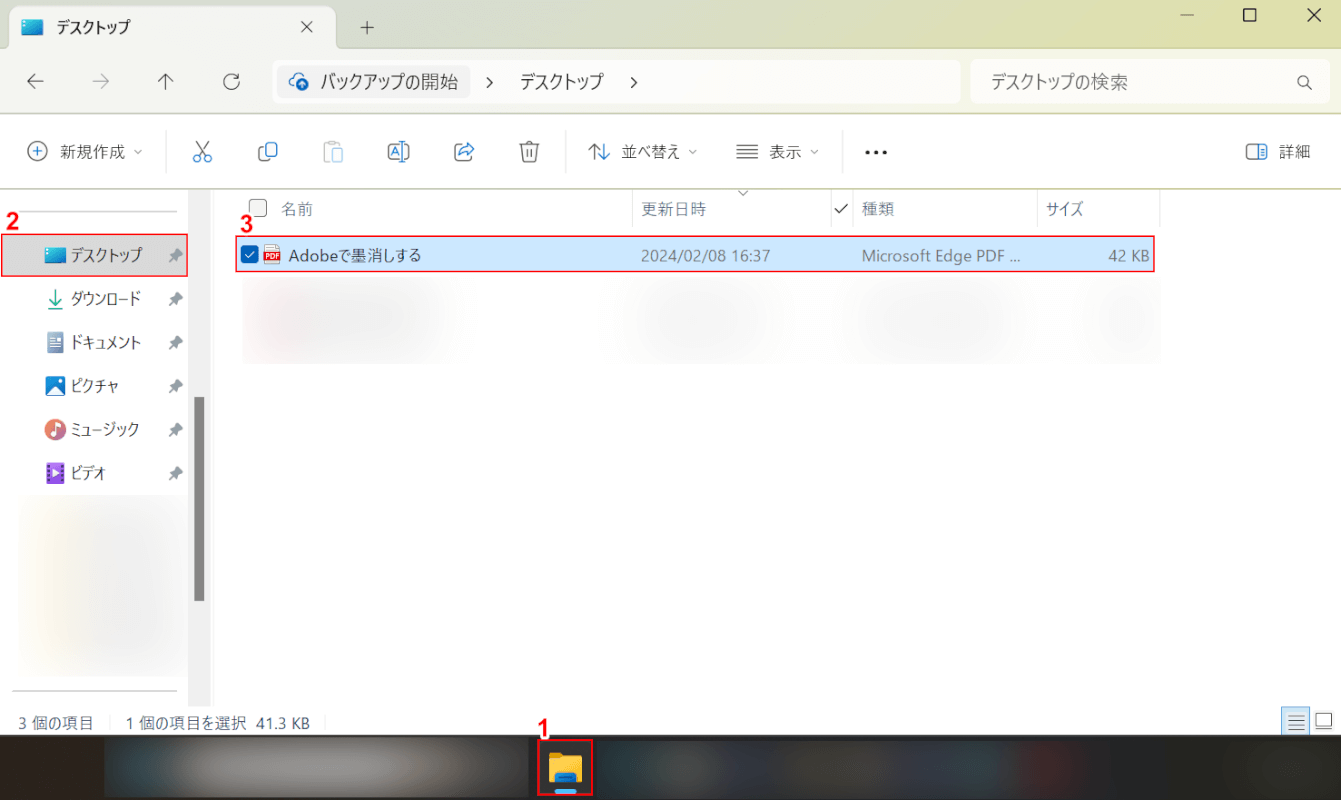The width and height of the screenshot is (1341, 800).
Task: Sort by the サイズ column header
Action: tap(1065, 209)
